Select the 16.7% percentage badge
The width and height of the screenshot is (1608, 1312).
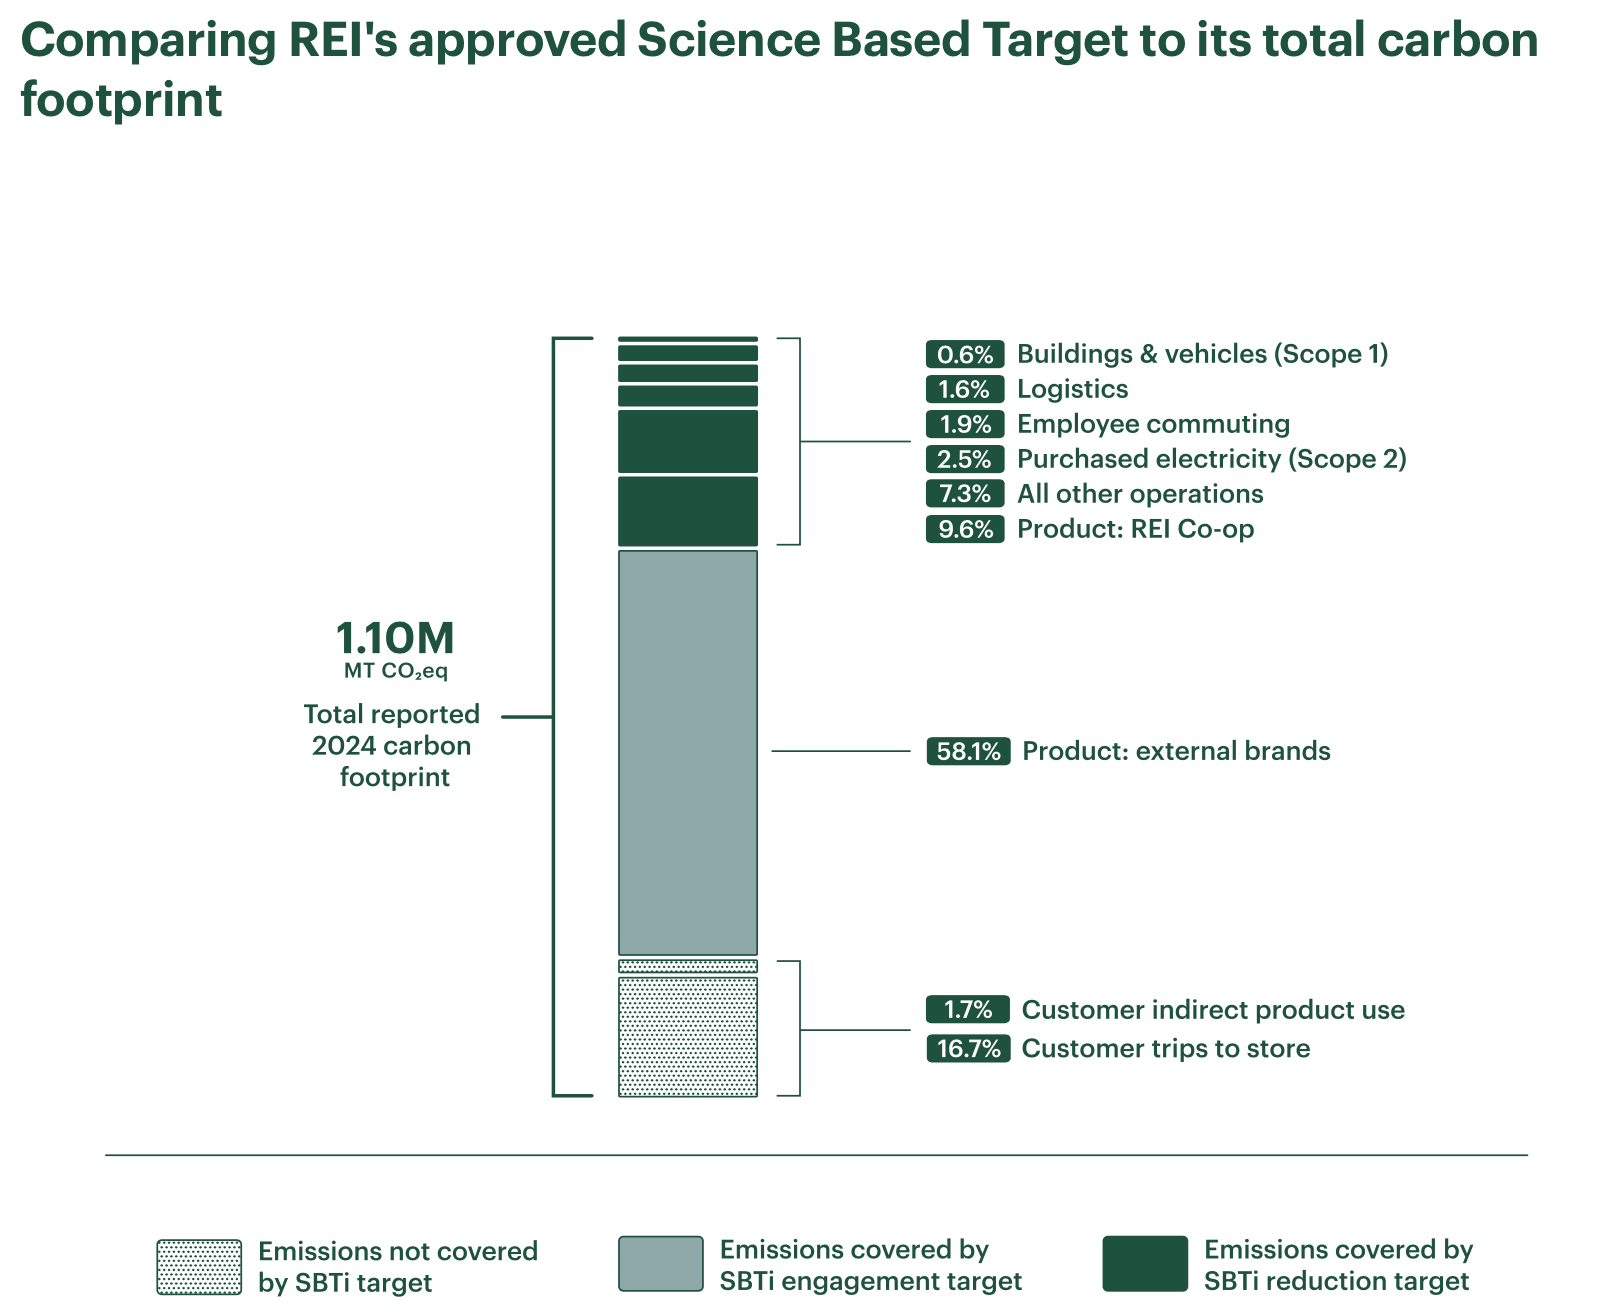pyautogui.click(x=968, y=1049)
